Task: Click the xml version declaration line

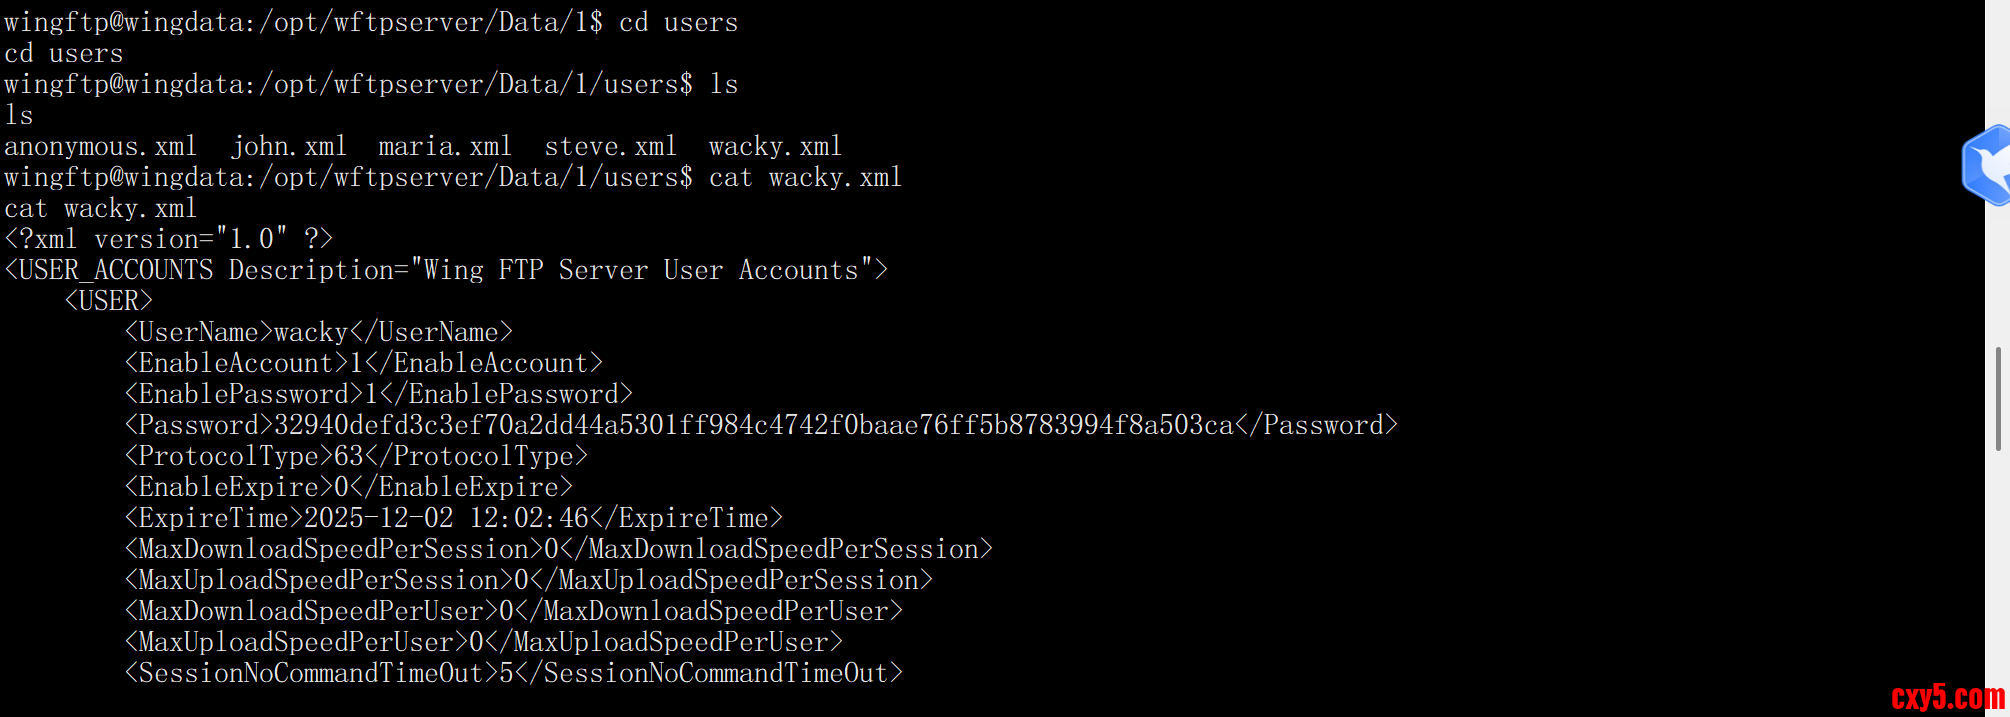Action: (x=168, y=240)
